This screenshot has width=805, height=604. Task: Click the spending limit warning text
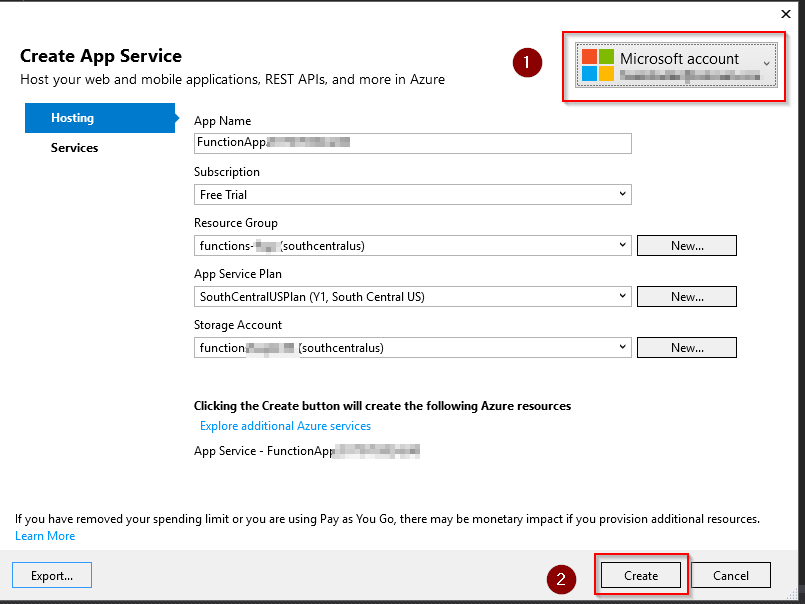[x=388, y=519]
